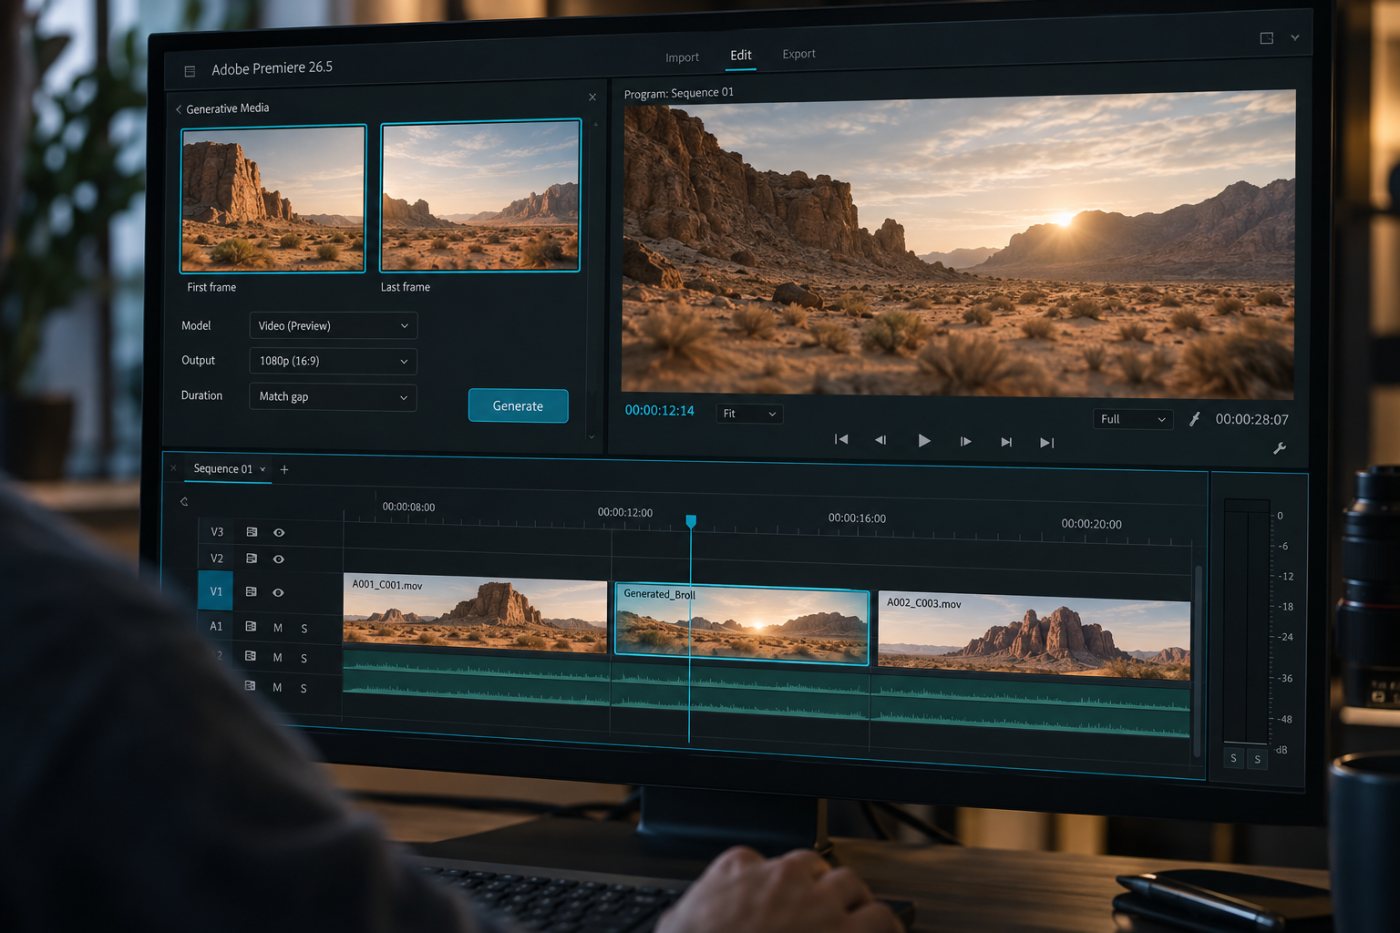Mute the second audio track
The height and width of the screenshot is (933, 1400).
click(x=278, y=658)
